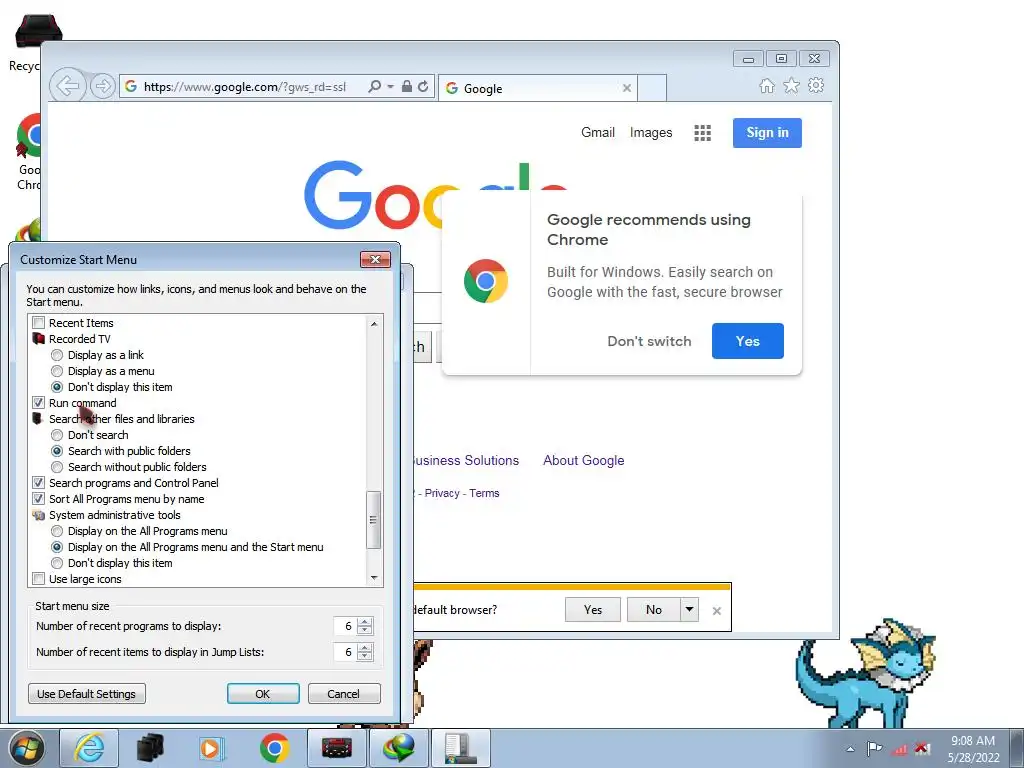Enable the Use large icons checkbox
1024x768 pixels.
pyautogui.click(x=39, y=579)
